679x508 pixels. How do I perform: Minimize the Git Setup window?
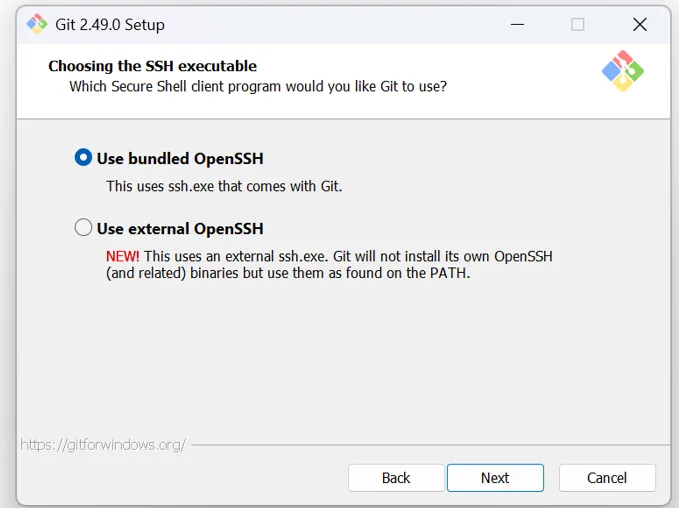pyautogui.click(x=517, y=24)
